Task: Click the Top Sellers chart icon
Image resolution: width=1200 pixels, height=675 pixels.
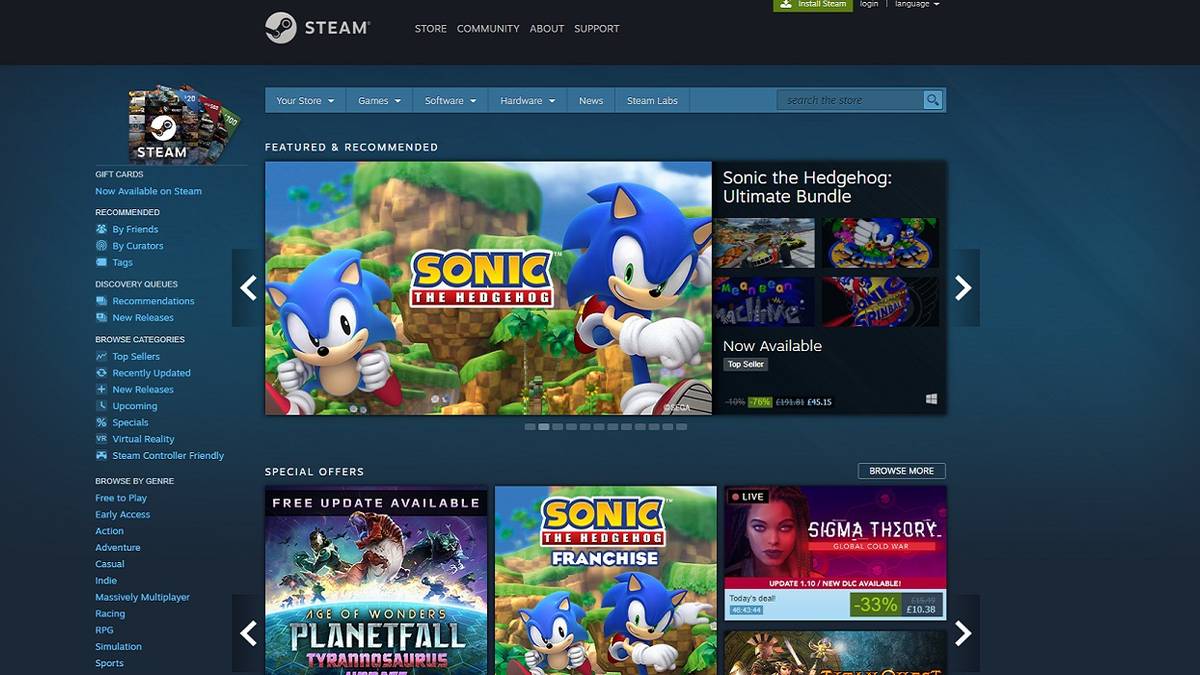Action: [100, 356]
